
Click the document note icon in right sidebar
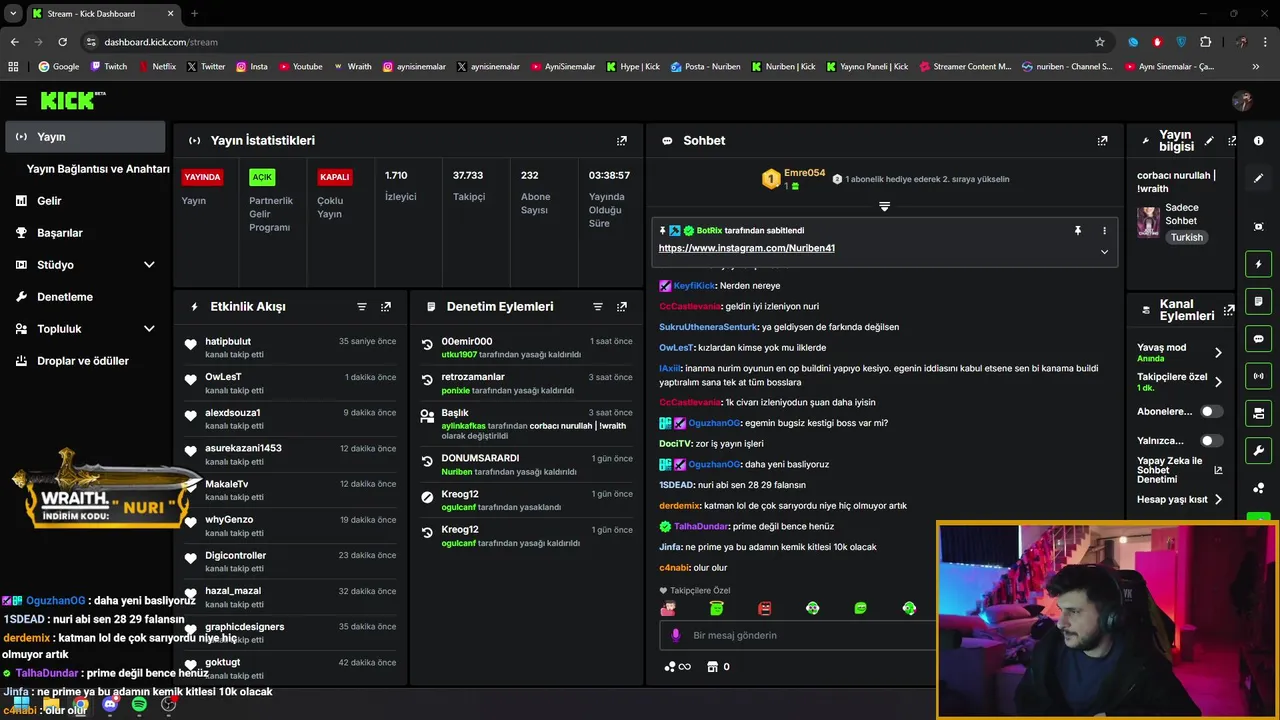(1259, 301)
